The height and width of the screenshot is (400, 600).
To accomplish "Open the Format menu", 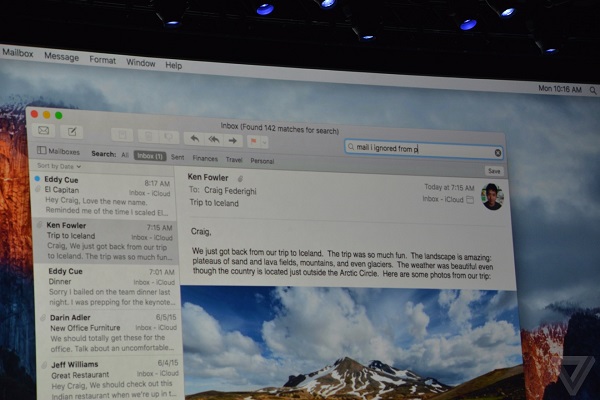I will pos(102,60).
